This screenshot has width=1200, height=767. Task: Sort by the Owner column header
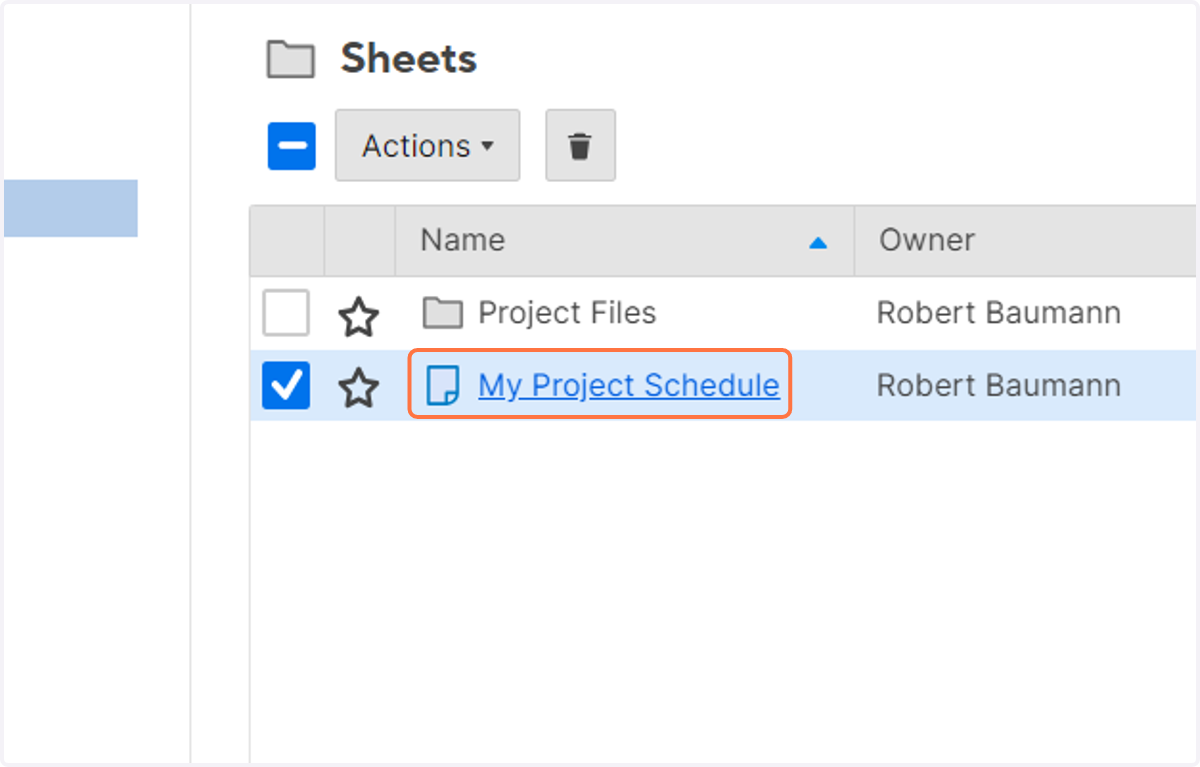click(1025, 240)
